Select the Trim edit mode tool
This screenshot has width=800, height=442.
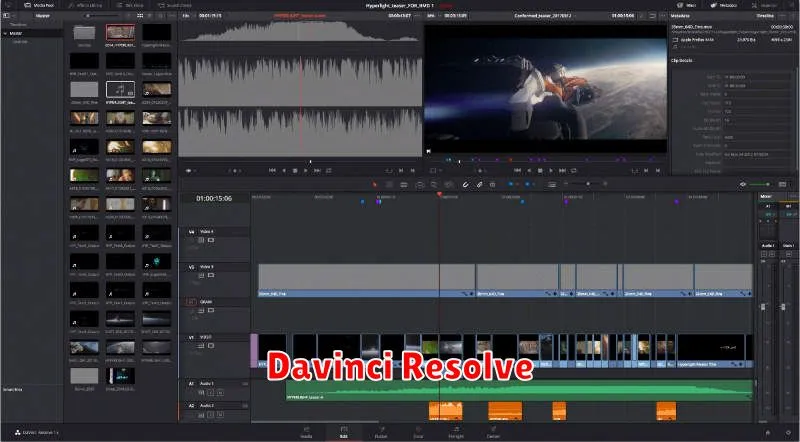click(389, 184)
